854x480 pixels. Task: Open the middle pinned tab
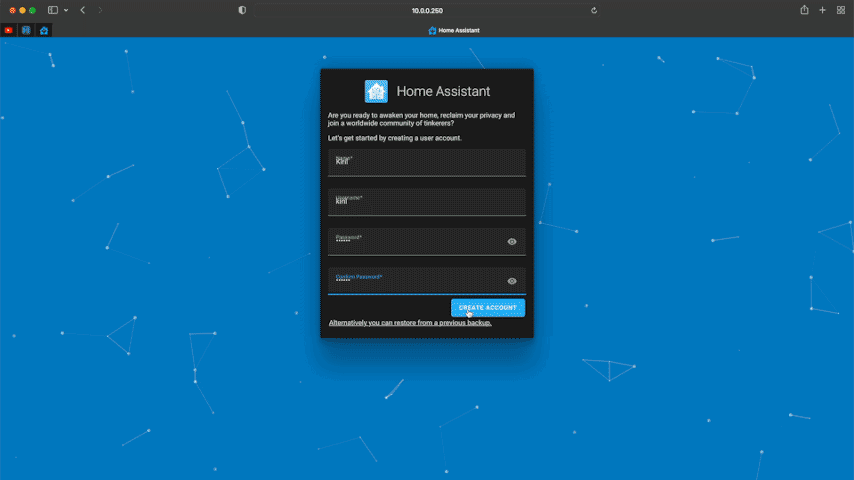tap(26, 31)
